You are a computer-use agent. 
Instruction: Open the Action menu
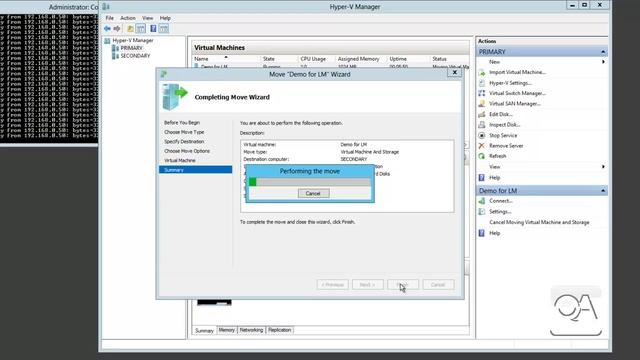(128, 18)
